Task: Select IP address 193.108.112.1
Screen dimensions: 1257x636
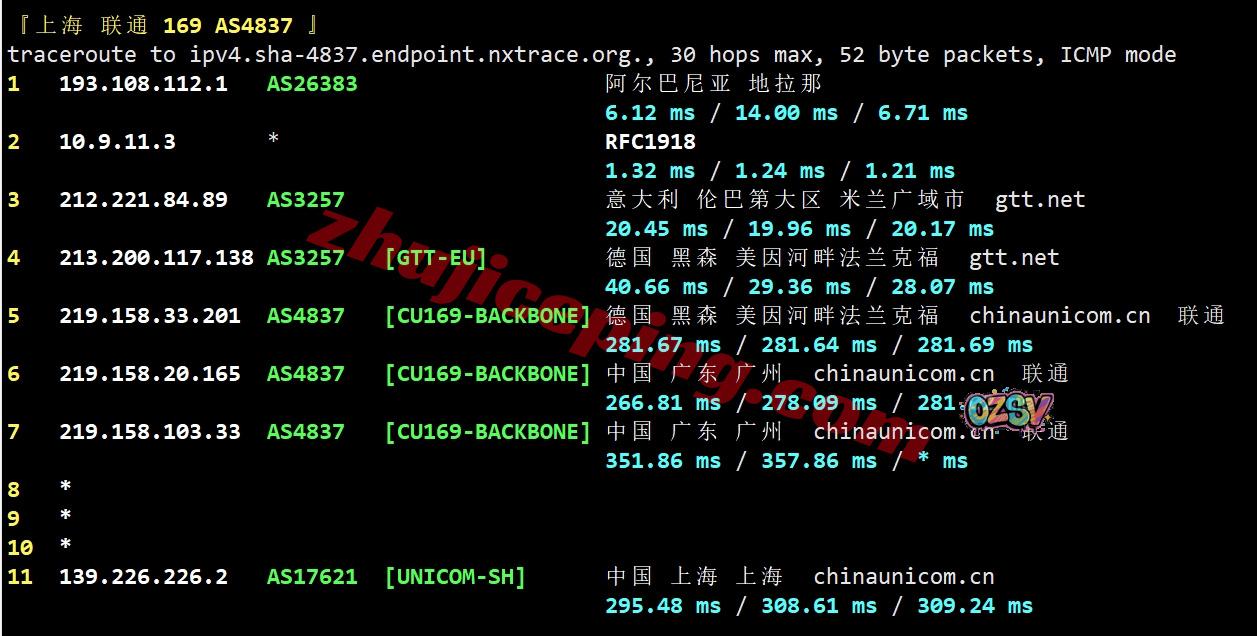Action: click(143, 84)
